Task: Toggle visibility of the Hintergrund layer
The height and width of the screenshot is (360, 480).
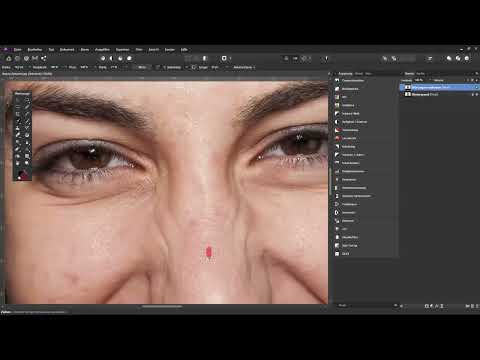Action: [x=477, y=95]
